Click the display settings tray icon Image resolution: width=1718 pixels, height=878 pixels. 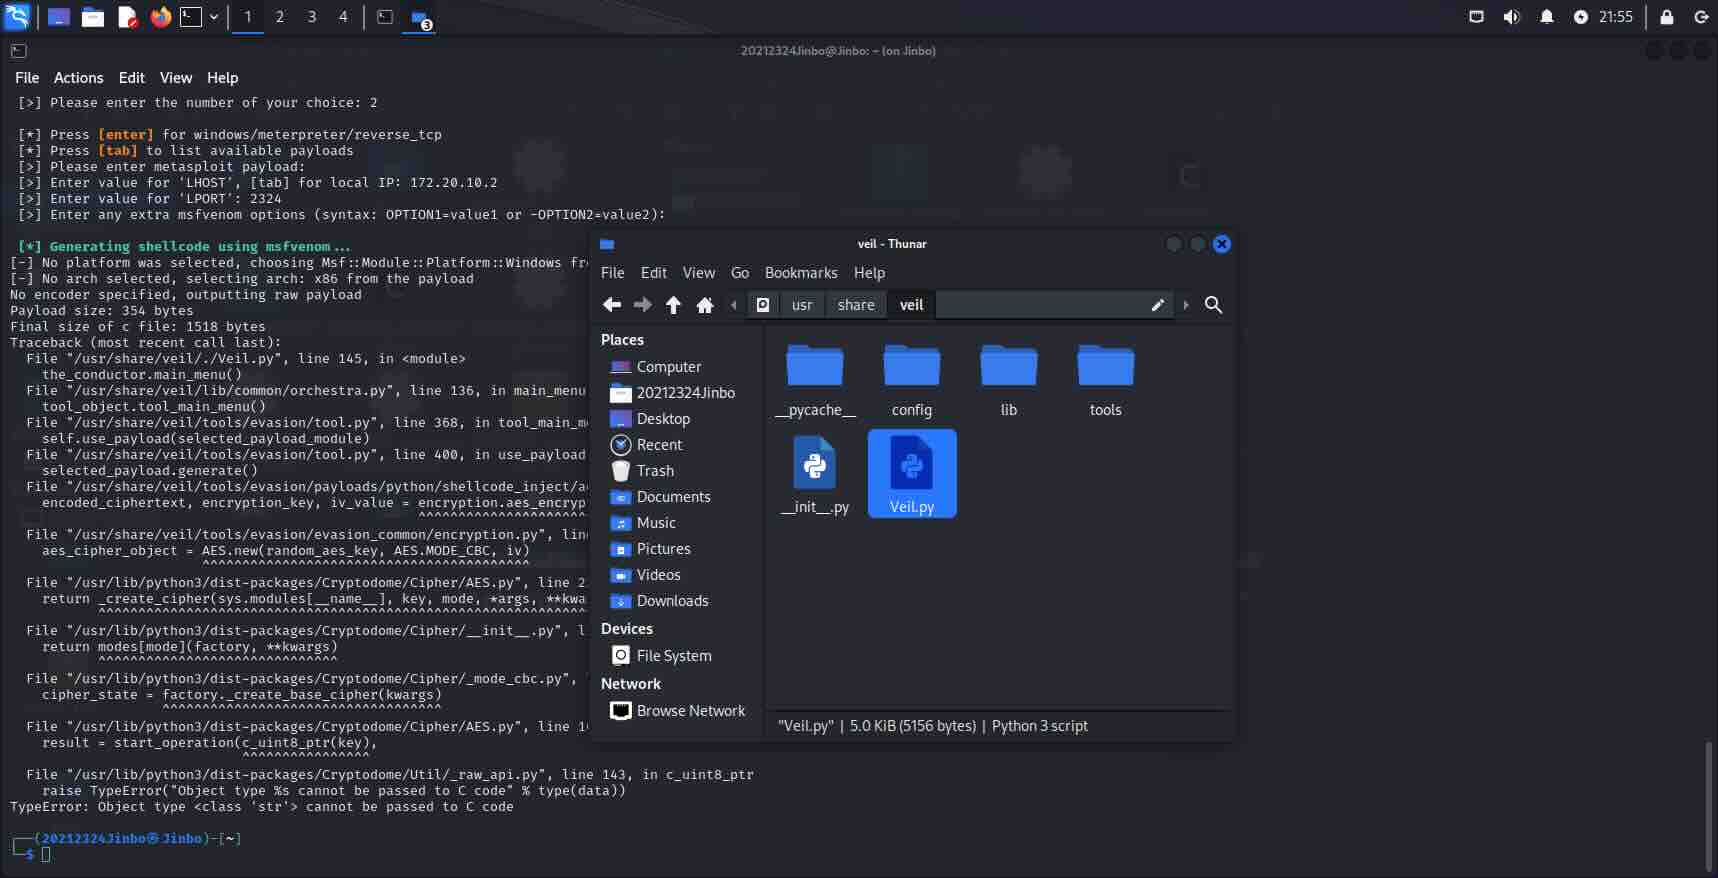pyautogui.click(x=1476, y=17)
